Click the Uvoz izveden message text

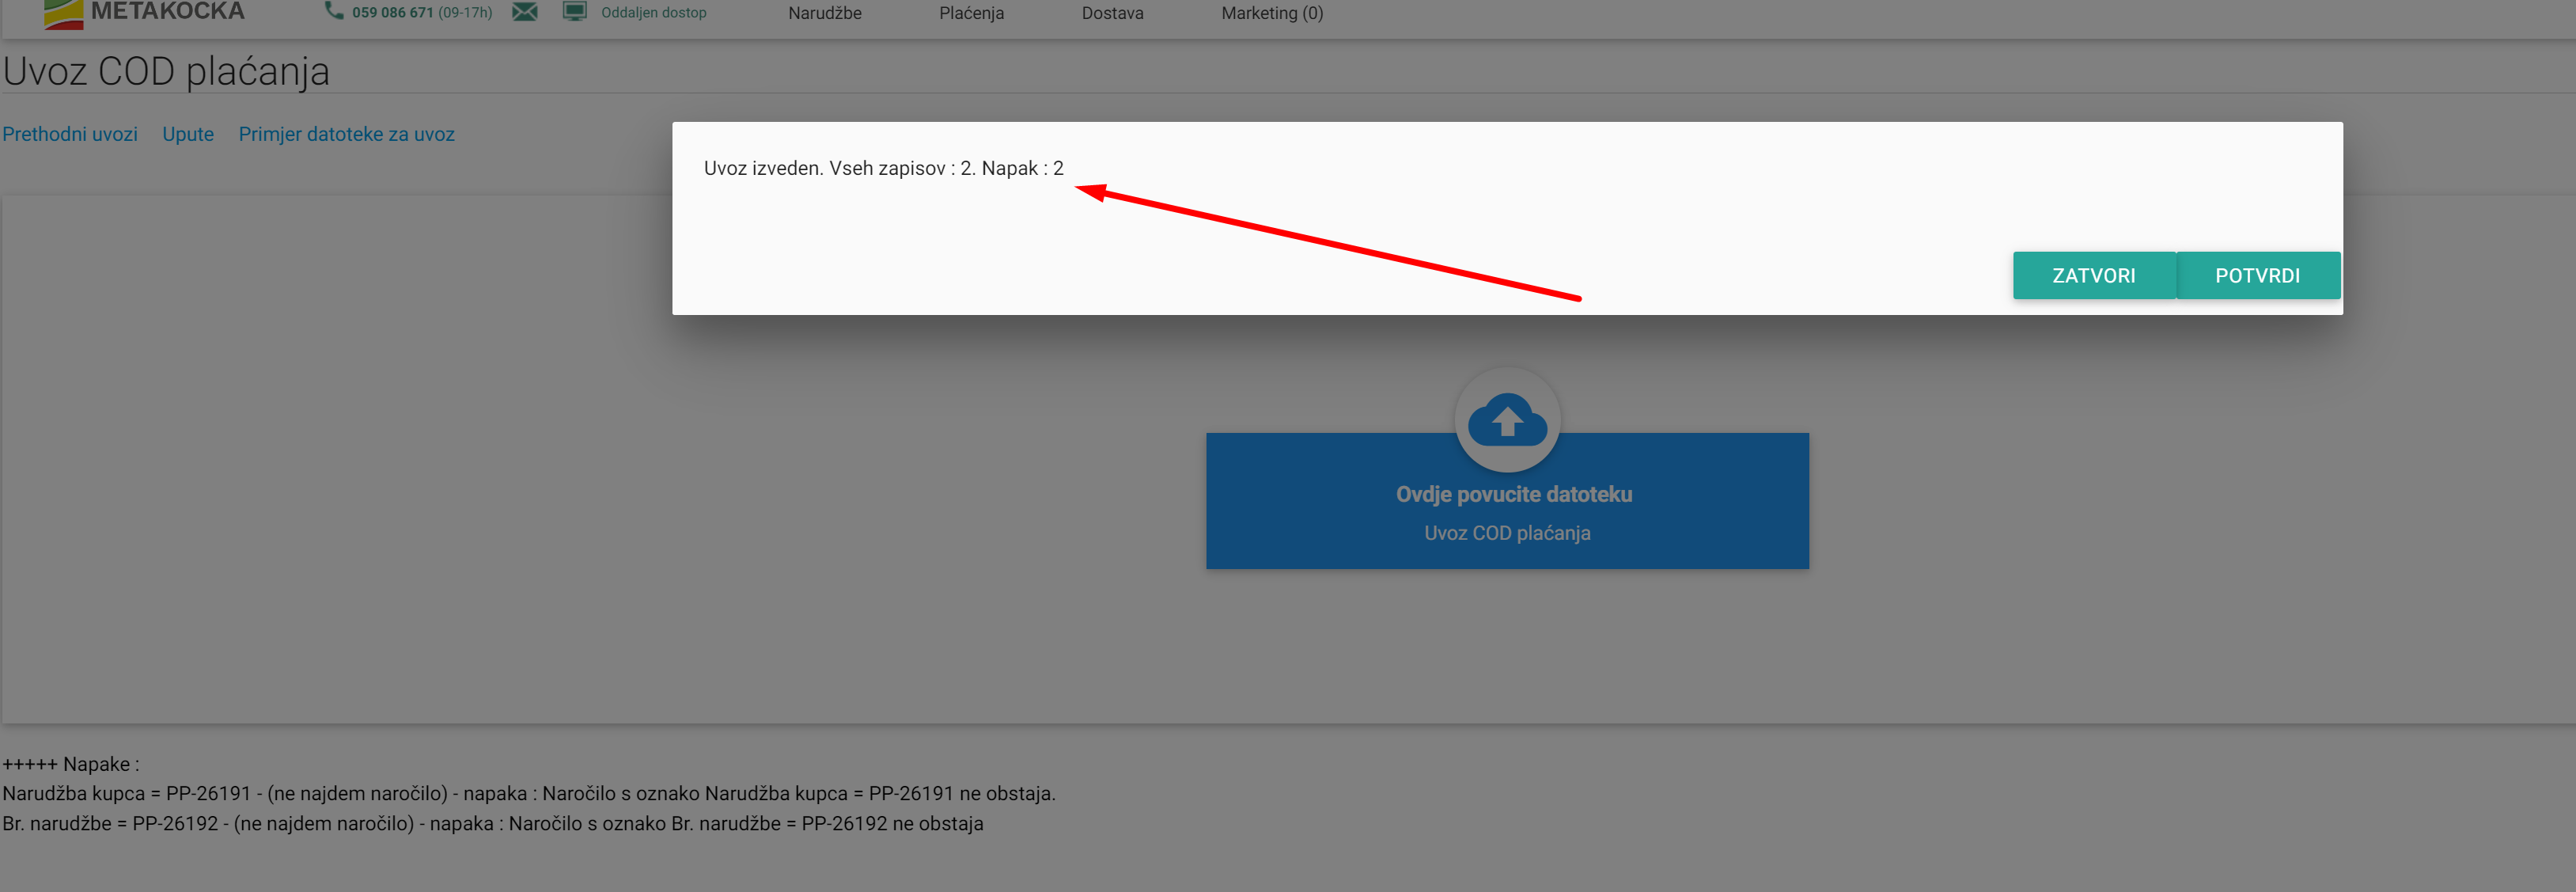coord(883,168)
